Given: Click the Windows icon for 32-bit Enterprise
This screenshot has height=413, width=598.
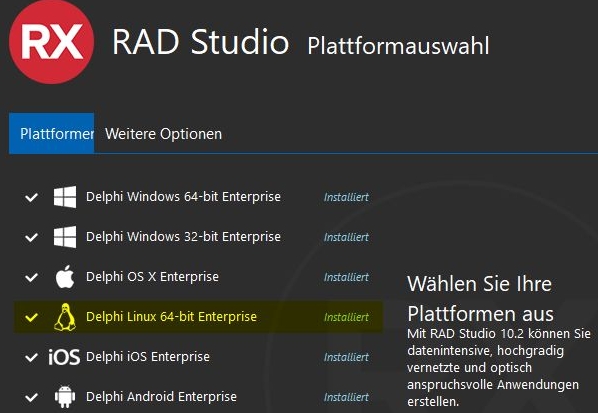Looking at the screenshot, I should (65, 237).
